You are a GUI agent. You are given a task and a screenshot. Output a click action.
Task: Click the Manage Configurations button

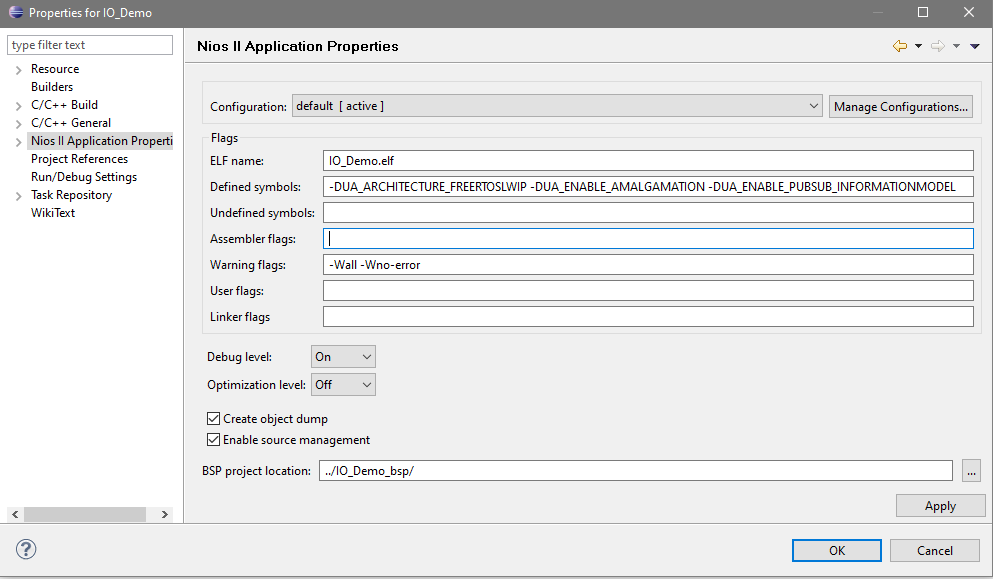[900, 106]
